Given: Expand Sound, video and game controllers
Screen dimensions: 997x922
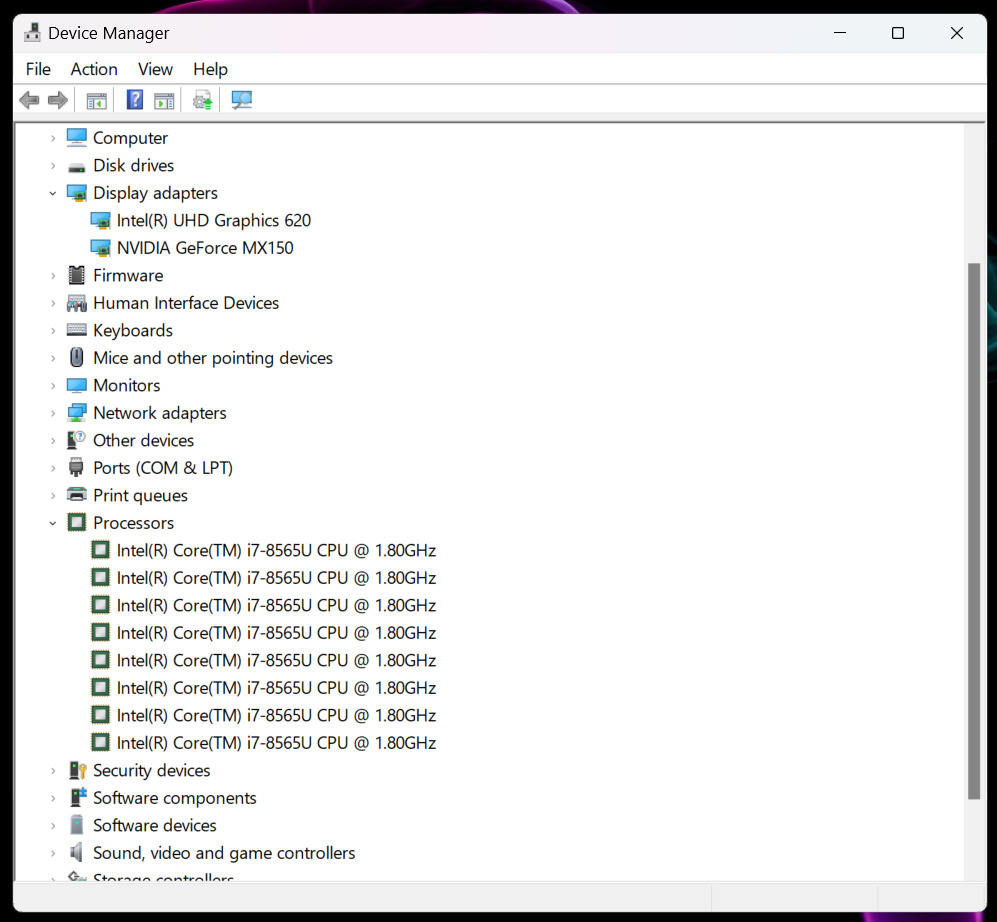Looking at the screenshot, I should [x=53, y=853].
